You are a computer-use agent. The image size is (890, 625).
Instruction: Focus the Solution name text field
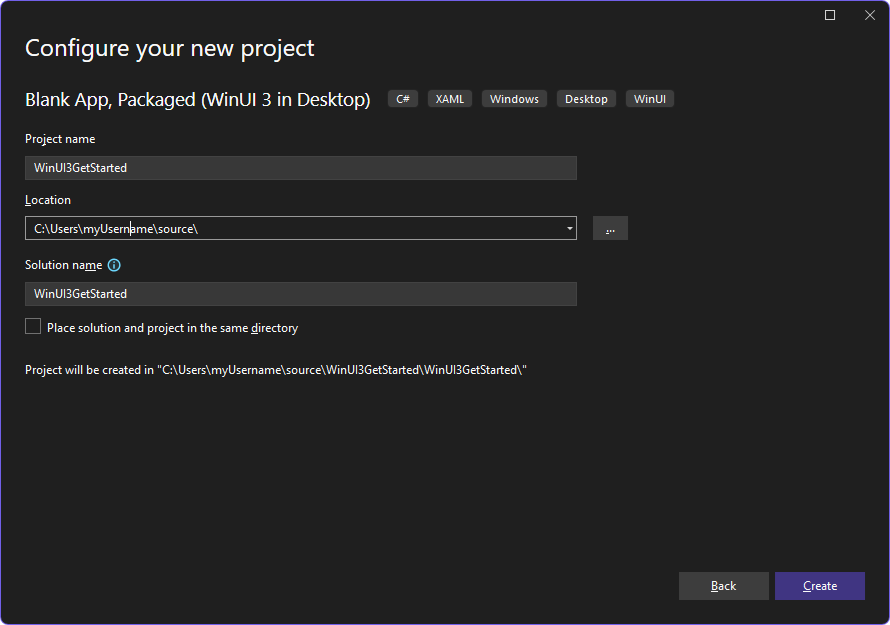(300, 294)
